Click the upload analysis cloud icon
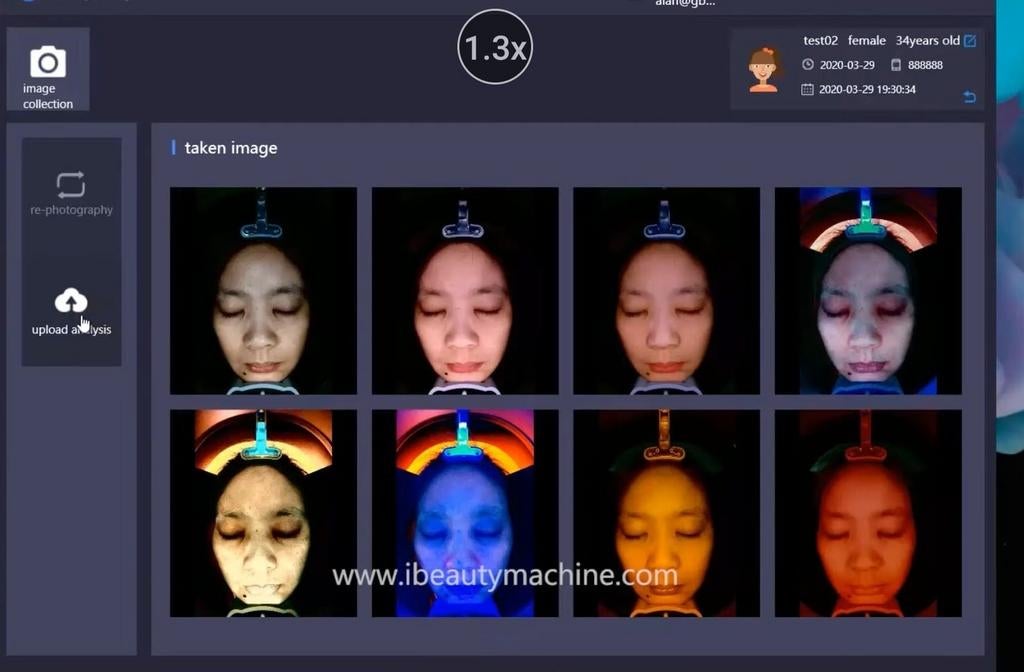 click(71, 300)
